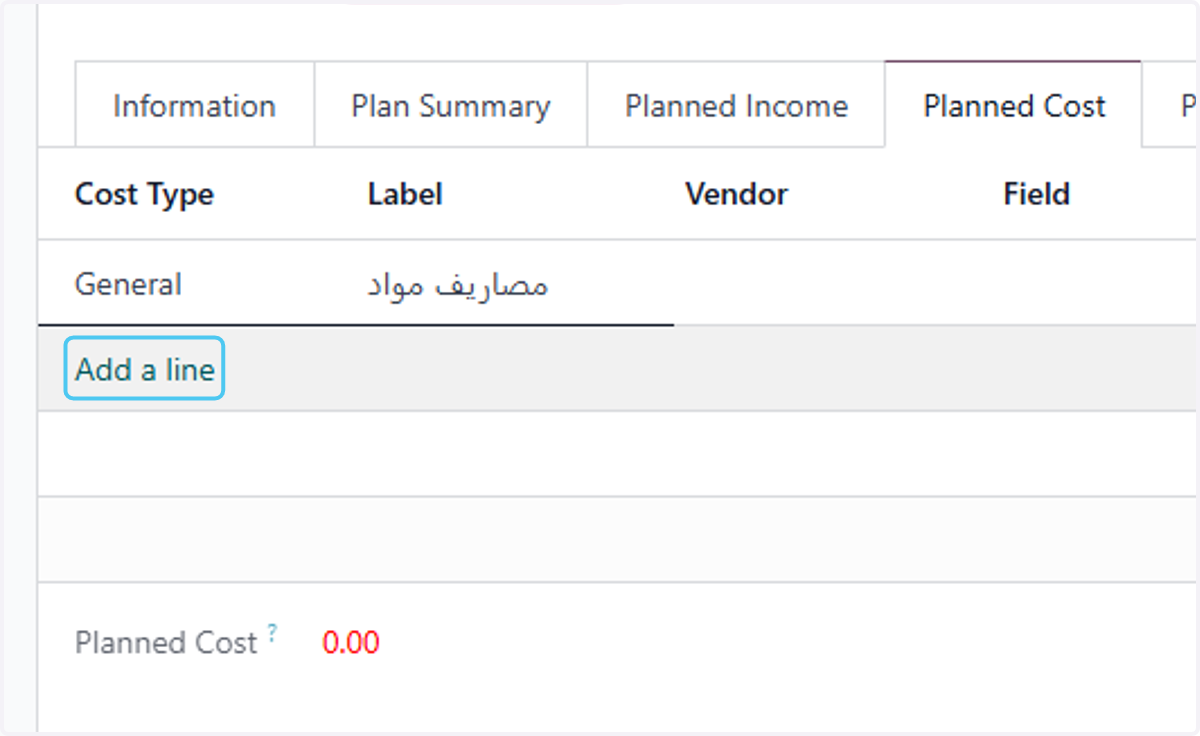Sort by the Vendor column header
This screenshot has width=1200, height=736.
point(736,194)
